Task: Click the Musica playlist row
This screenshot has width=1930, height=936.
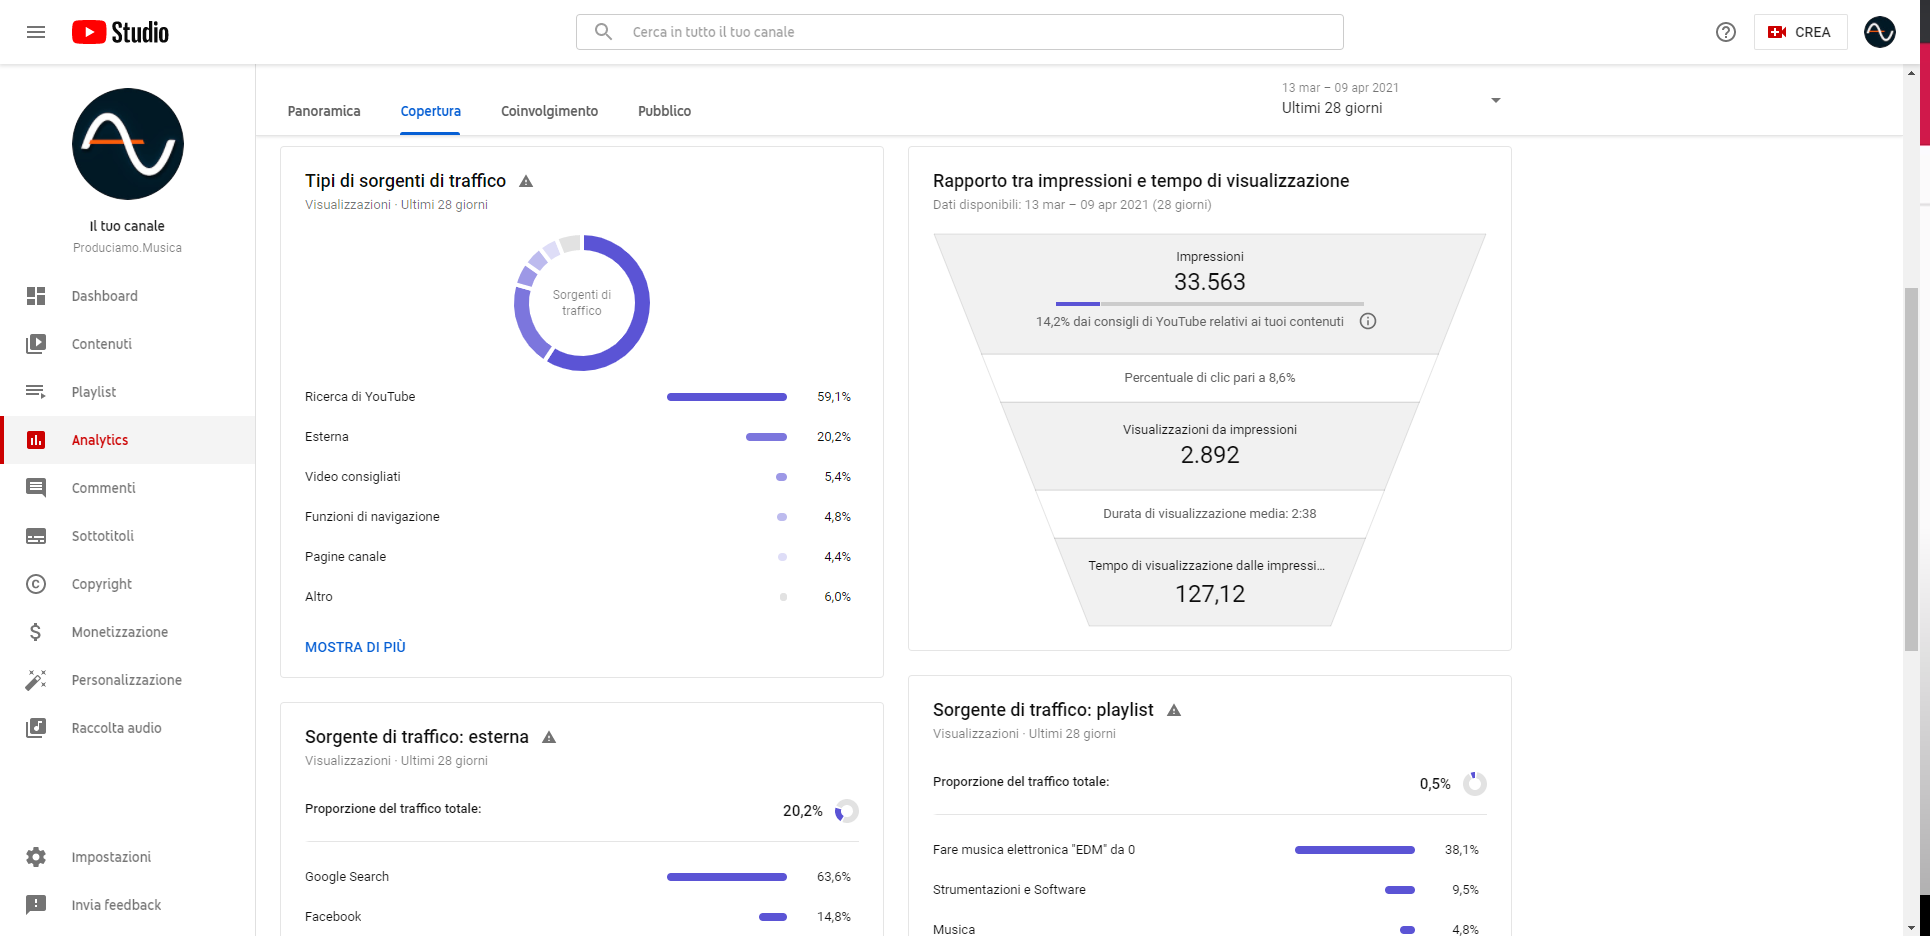Action: point(1209,928)
